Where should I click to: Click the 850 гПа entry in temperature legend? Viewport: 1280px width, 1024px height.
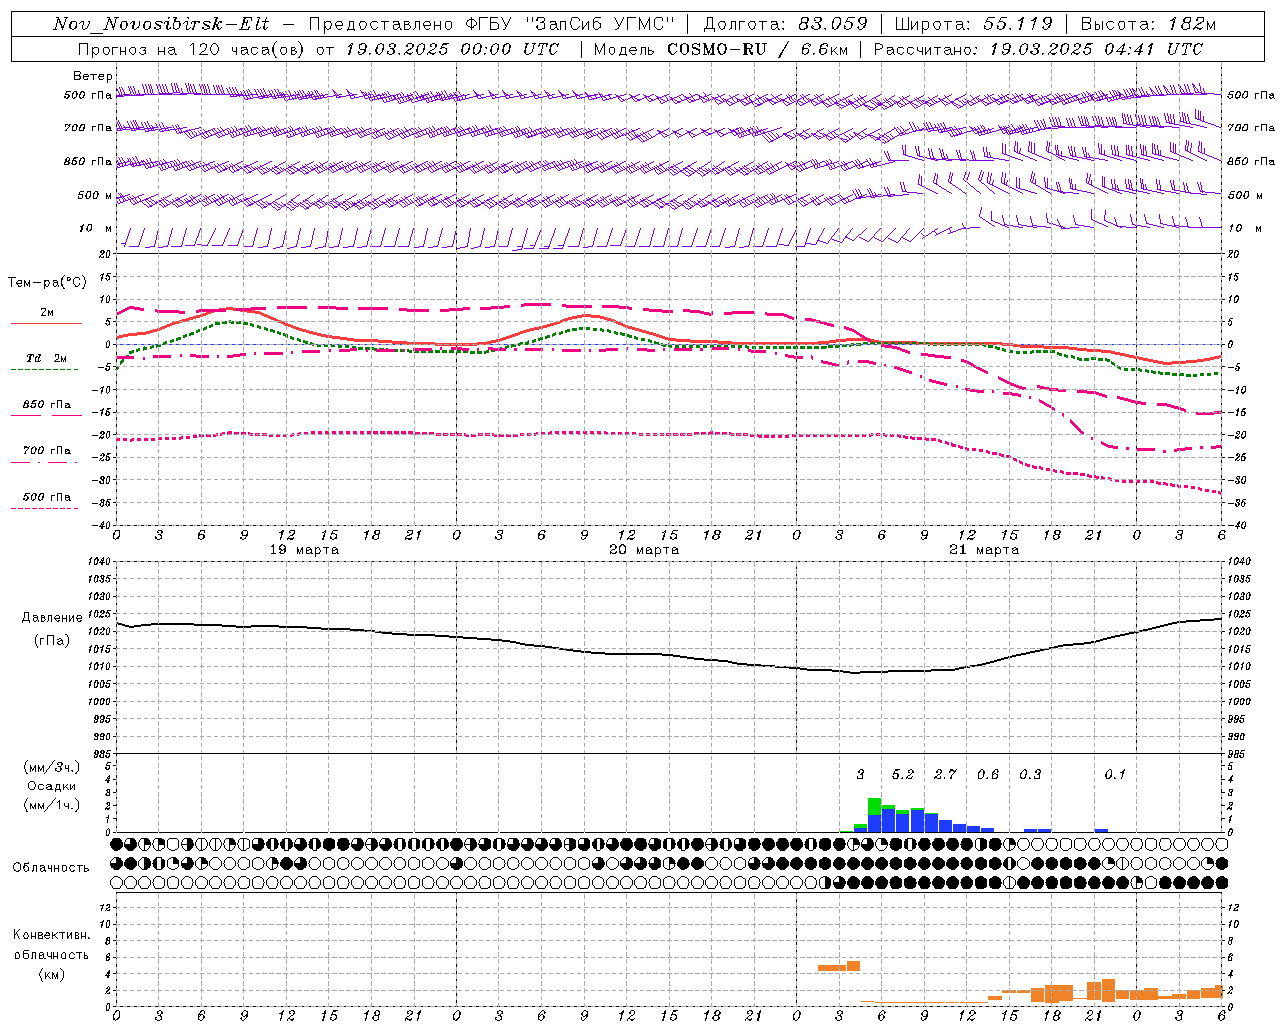(47, 405)
